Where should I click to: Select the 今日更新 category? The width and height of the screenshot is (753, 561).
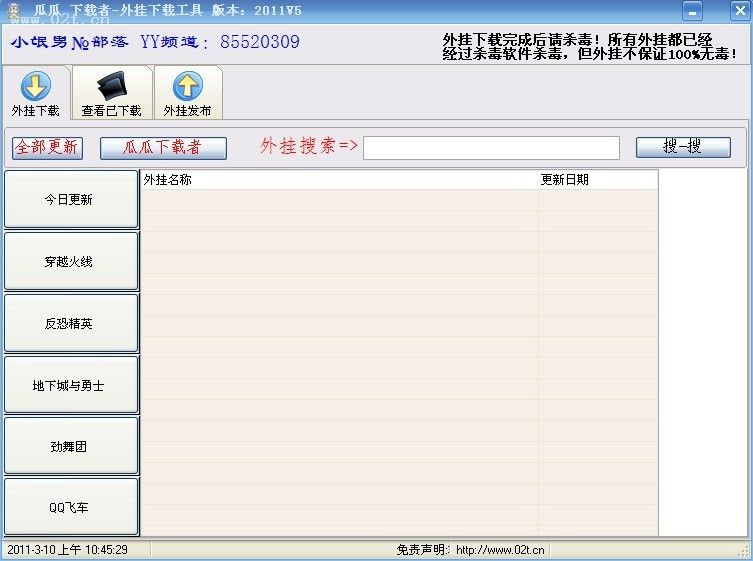click(x=71, y=200)
